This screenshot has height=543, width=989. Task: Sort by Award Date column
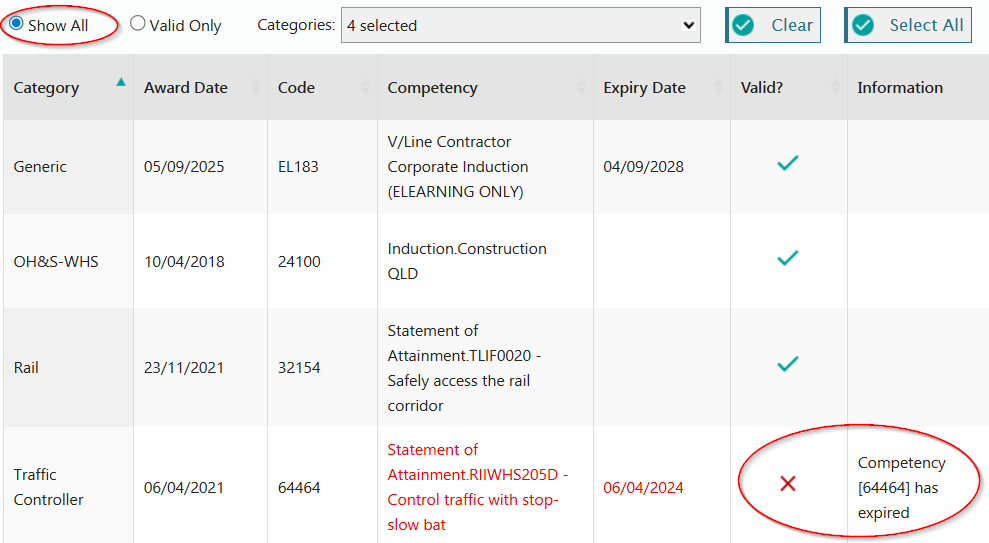pyautogui.click(x=186, y=88)
